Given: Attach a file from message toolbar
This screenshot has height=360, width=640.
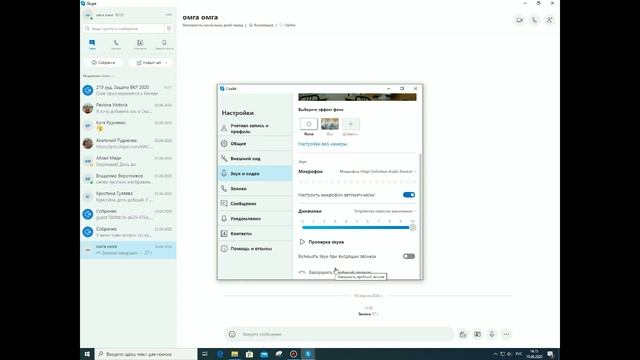Looking at the screenshot, I should point(462,334).
